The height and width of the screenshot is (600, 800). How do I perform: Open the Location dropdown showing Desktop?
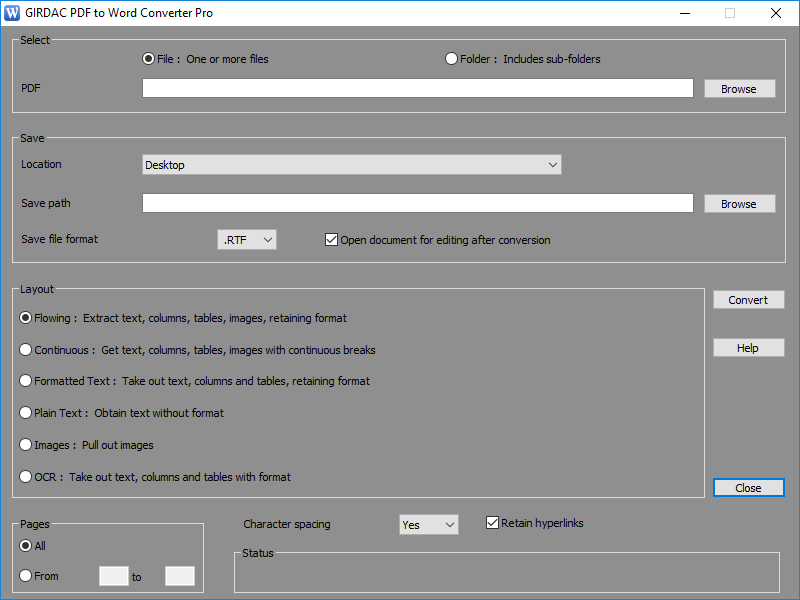352,165
